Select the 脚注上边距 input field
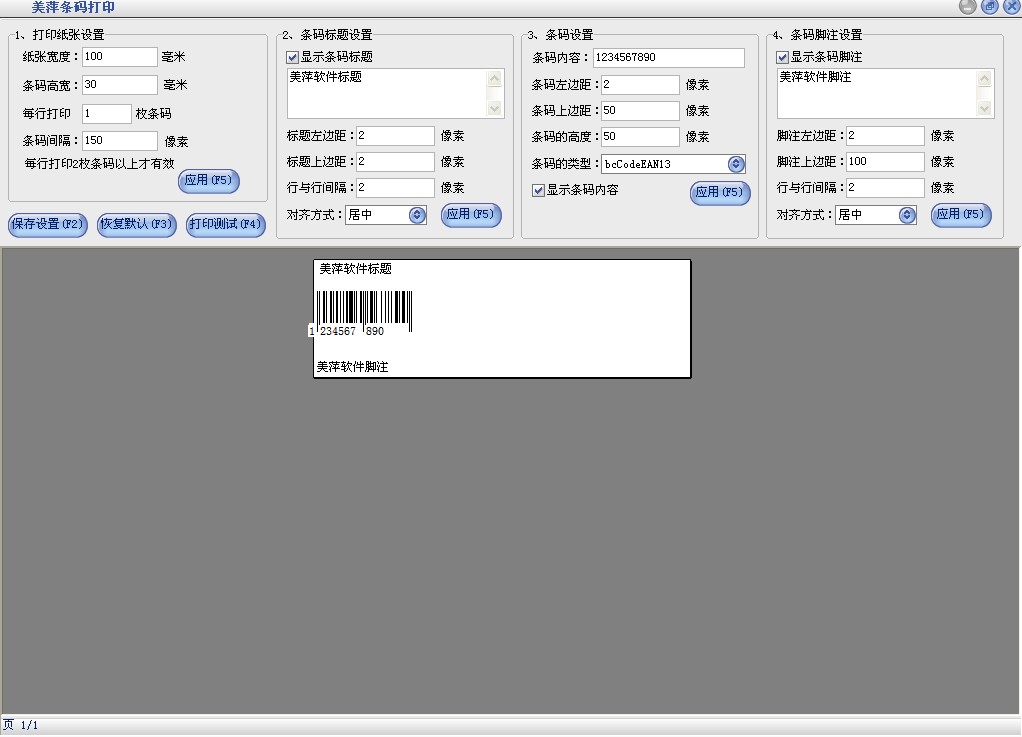 (x=885, y=162)
